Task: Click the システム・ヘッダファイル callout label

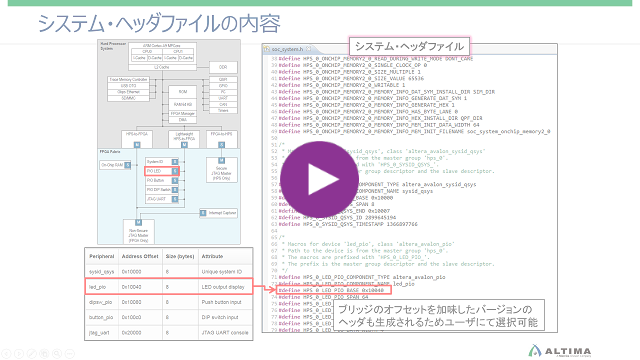Action: (409, 46)
